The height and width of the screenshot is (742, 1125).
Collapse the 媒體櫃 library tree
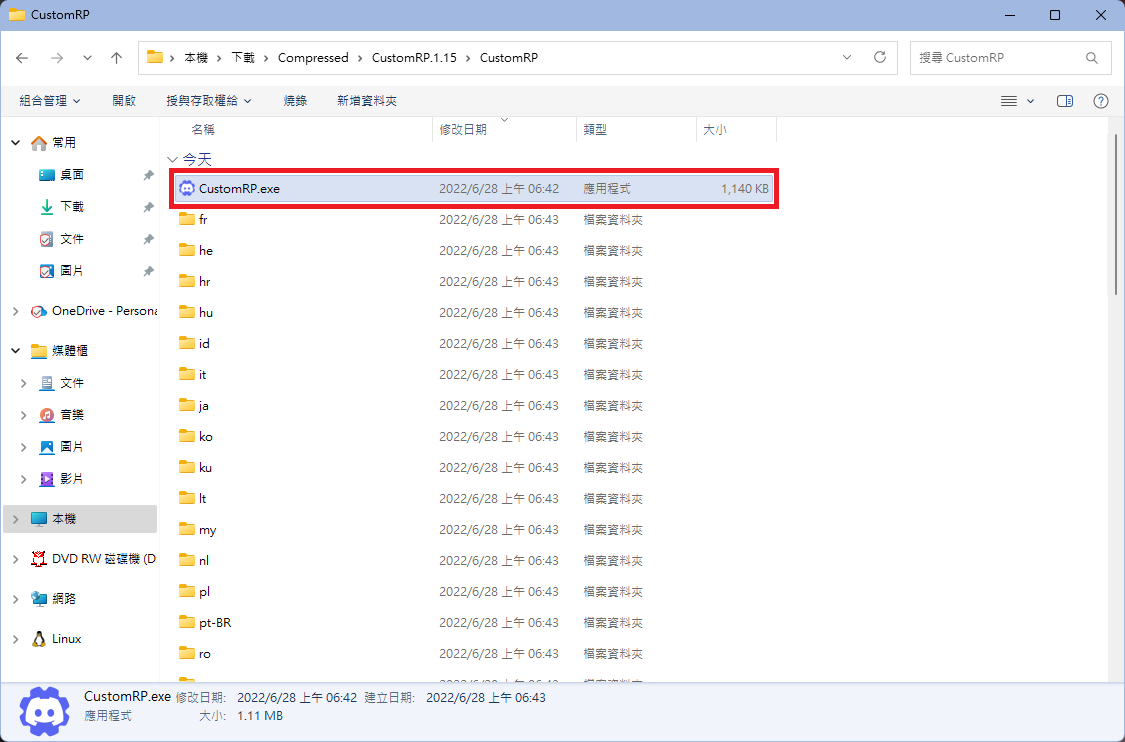(15, 351)
